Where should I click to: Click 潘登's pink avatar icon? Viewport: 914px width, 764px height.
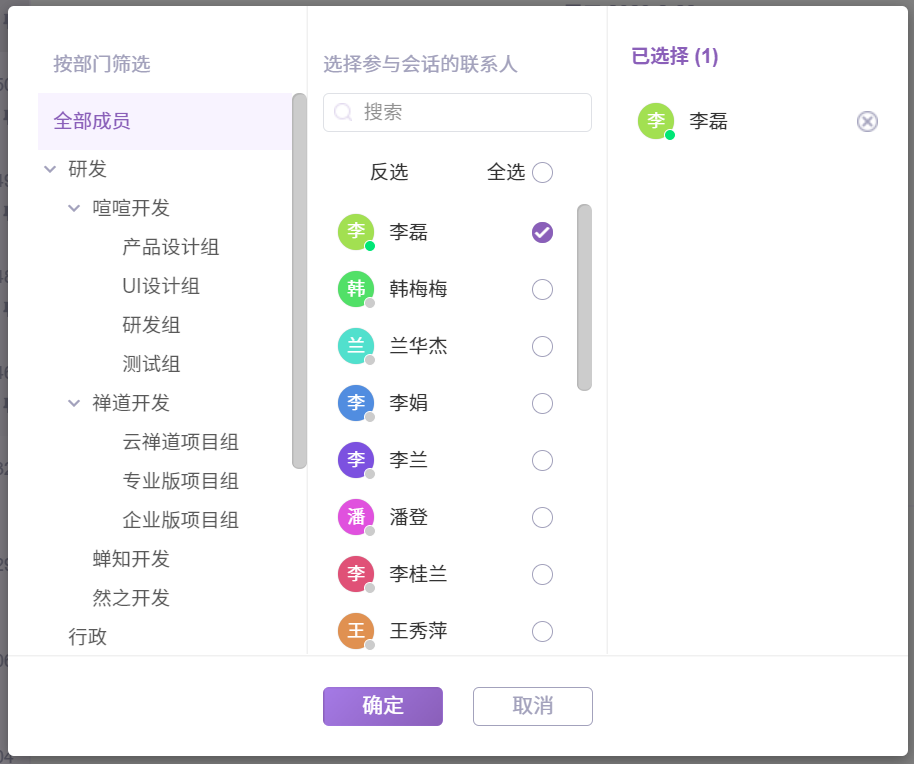pyautogui.click(x=356, y=517)
